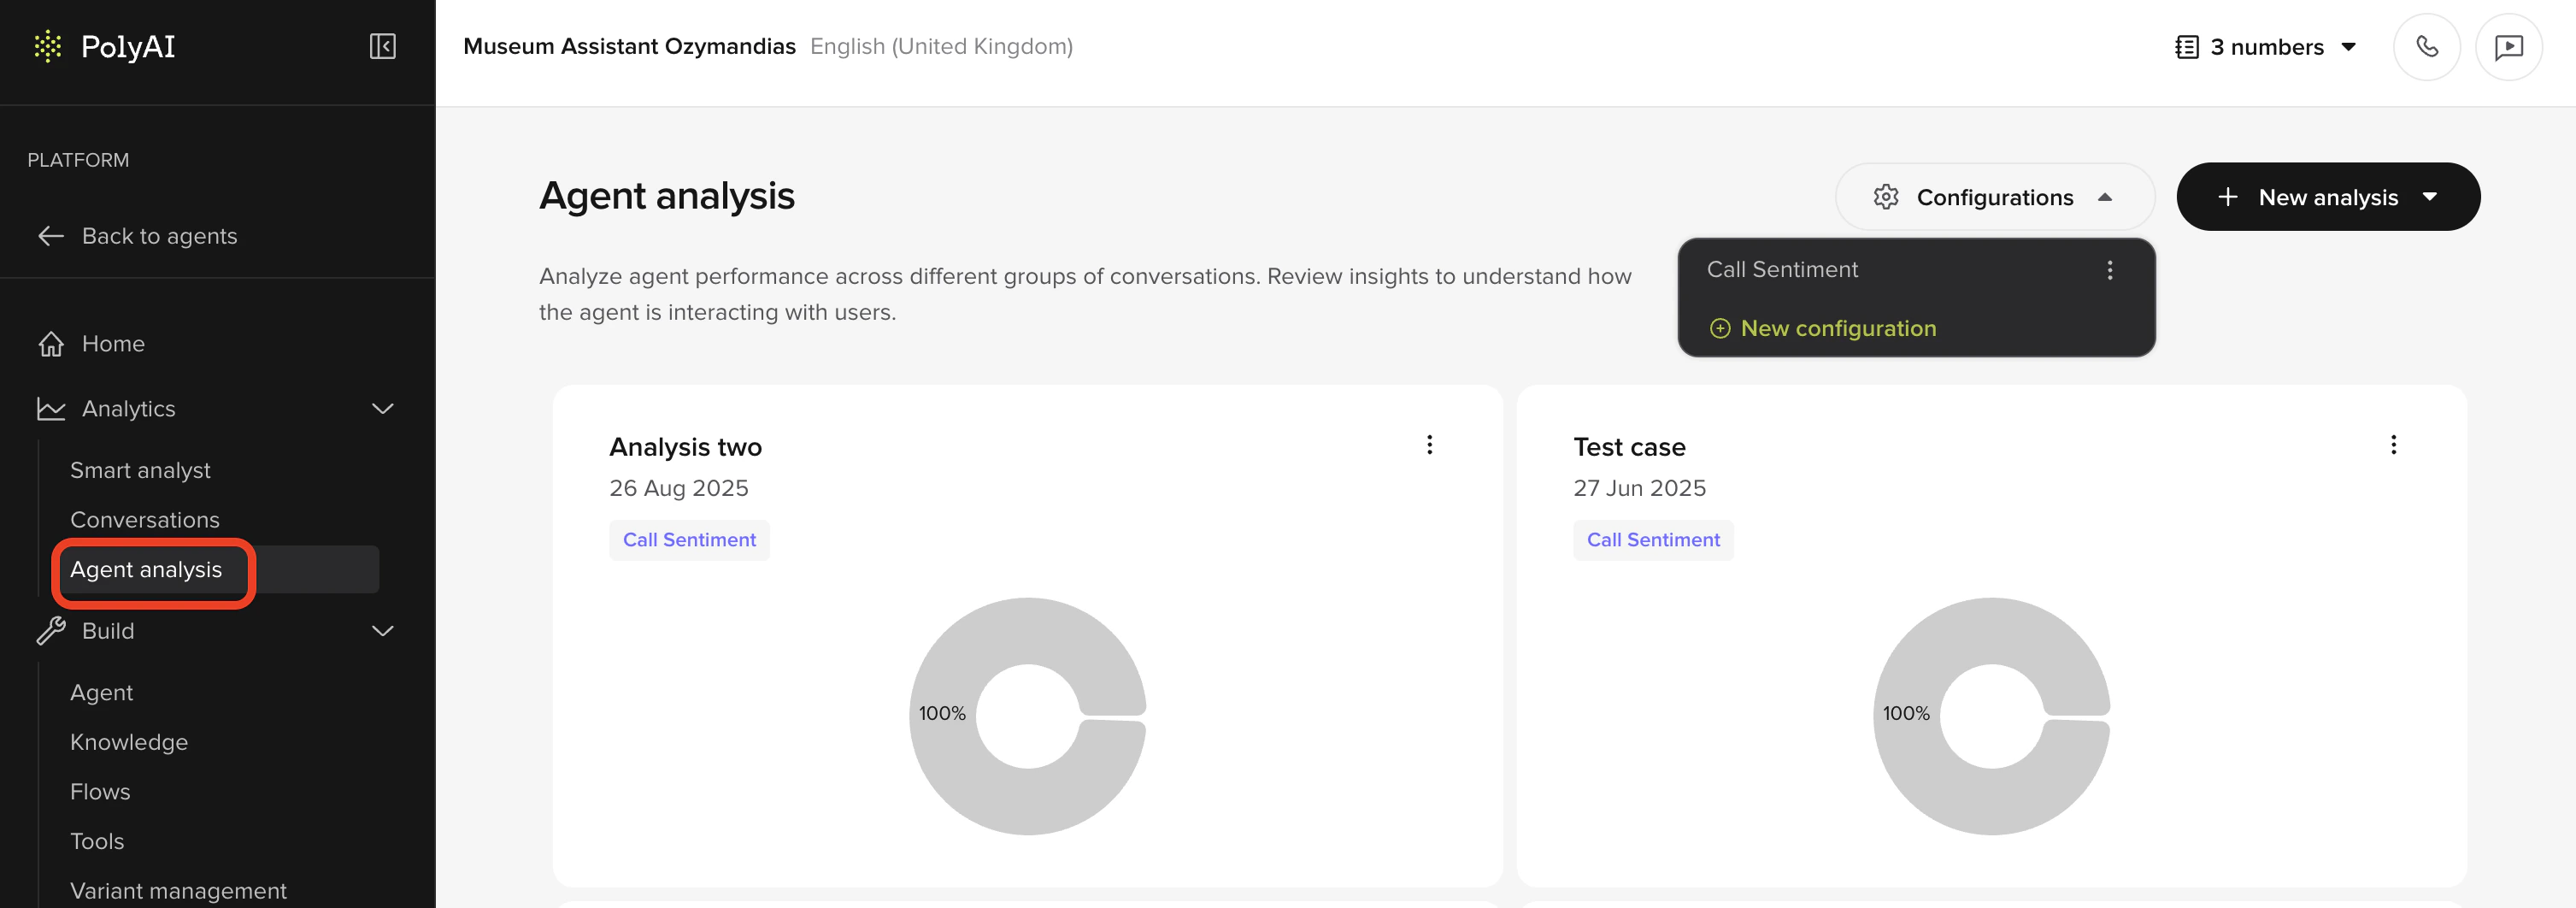Click the New analysis button
Viewport: 2576px width, 908px height.
2328,196
